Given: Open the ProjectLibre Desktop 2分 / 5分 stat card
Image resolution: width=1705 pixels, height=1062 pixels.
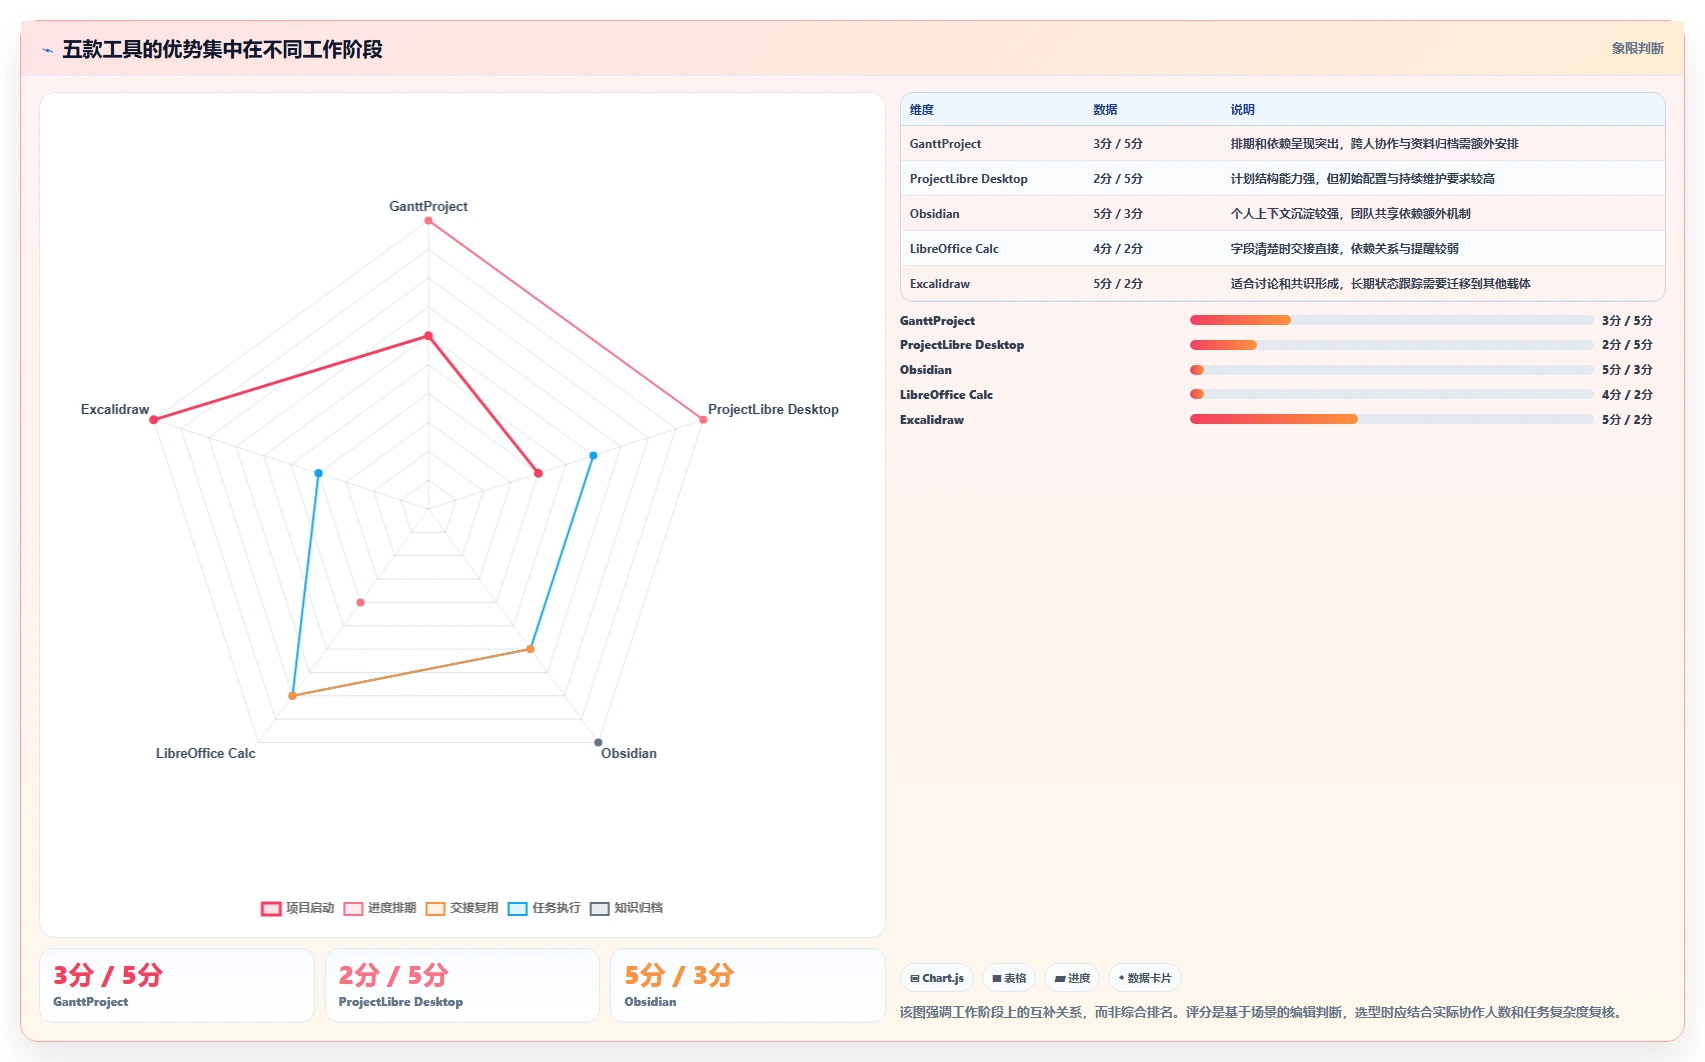Looking at the screenshot, I should (462, 985).
